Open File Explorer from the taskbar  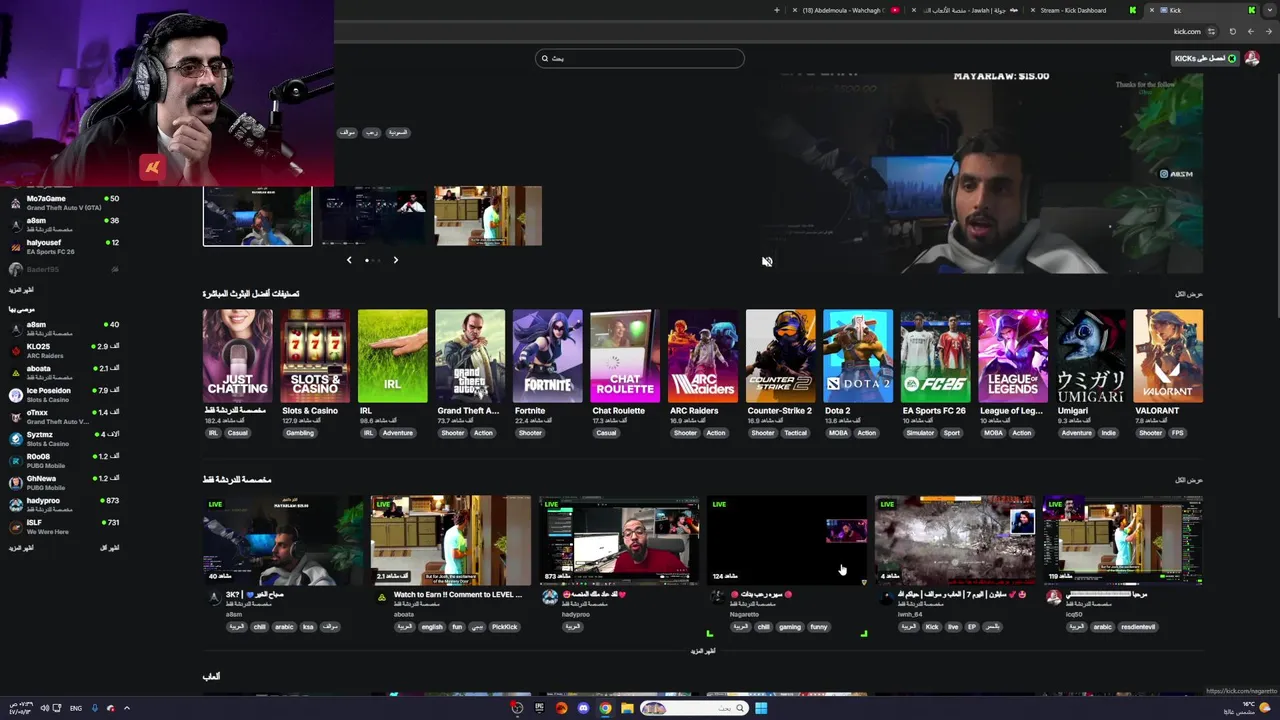click(627, 708)
